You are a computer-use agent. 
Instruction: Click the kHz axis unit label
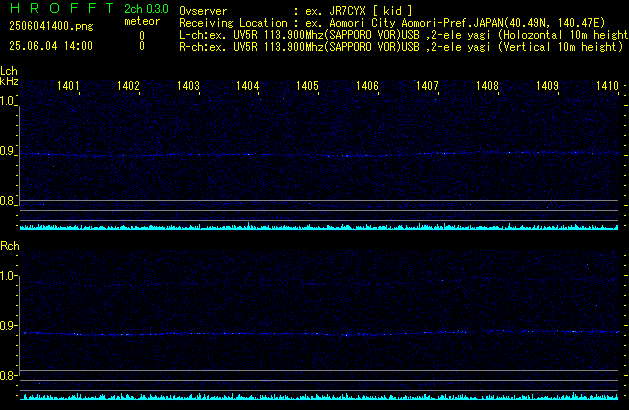[9, 81]
